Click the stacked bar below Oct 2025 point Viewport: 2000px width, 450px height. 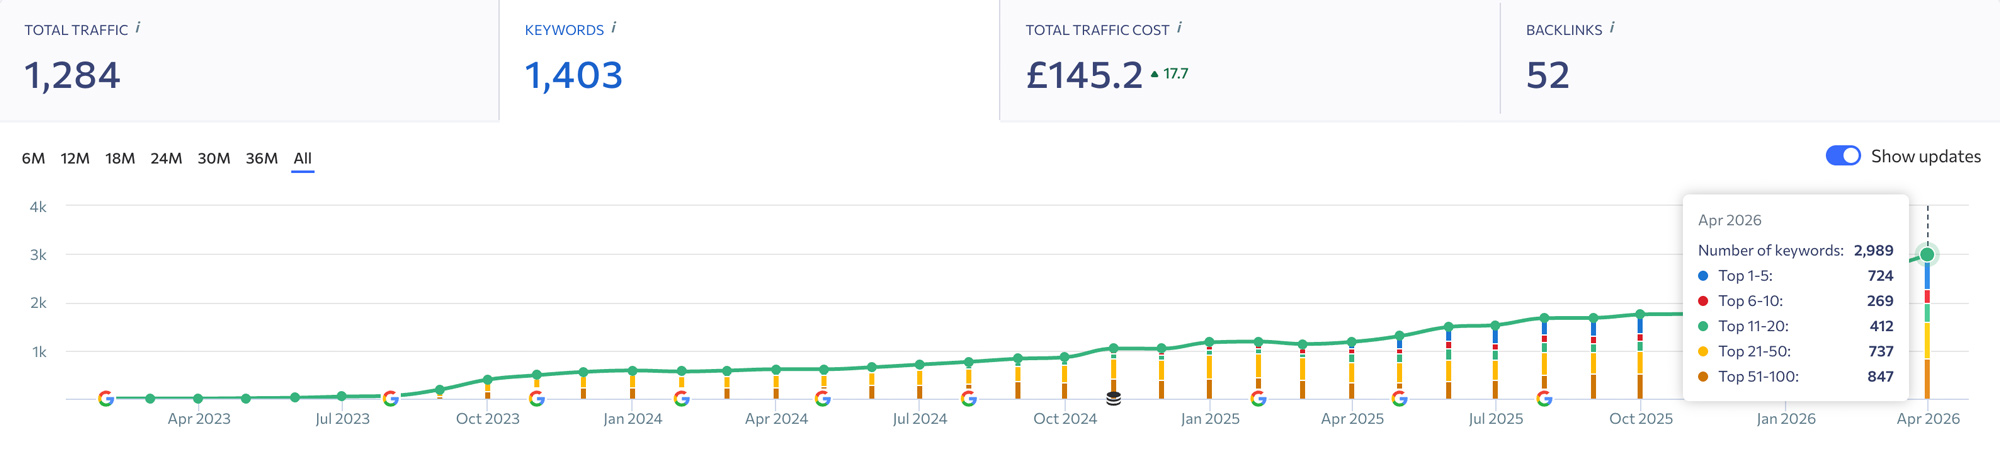[1641, 360]
